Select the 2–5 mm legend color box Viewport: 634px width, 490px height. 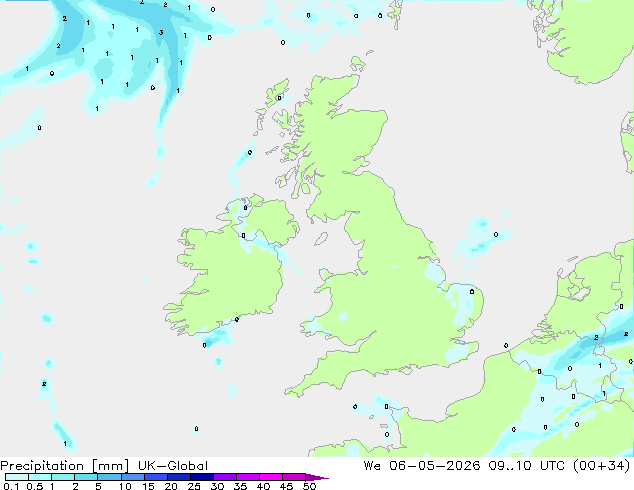point(86,477)
